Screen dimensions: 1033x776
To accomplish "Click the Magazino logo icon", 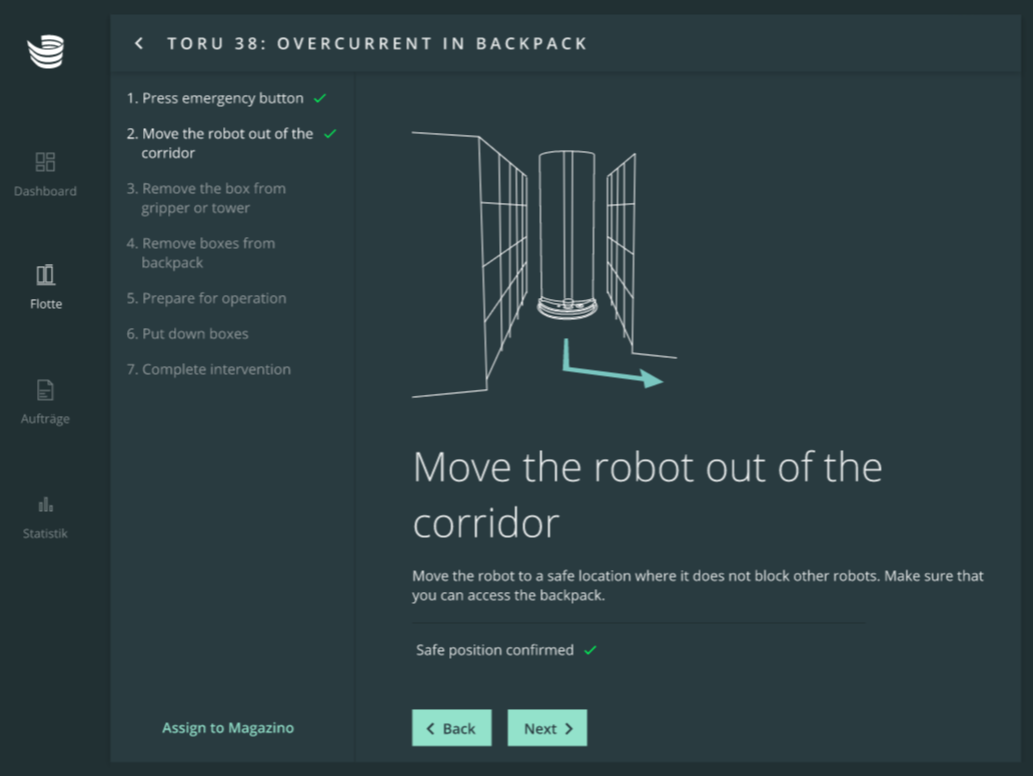I will [x=46, y=51].
